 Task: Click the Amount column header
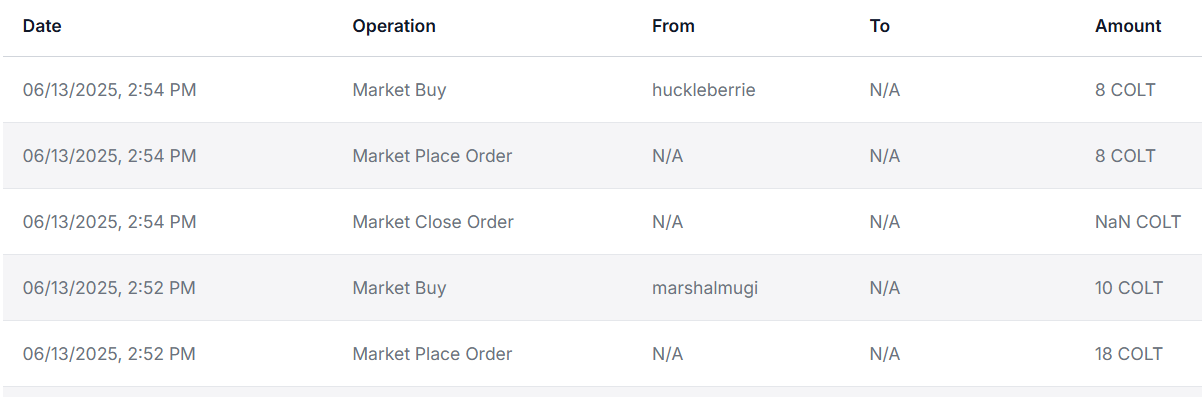click(1128, 26)
